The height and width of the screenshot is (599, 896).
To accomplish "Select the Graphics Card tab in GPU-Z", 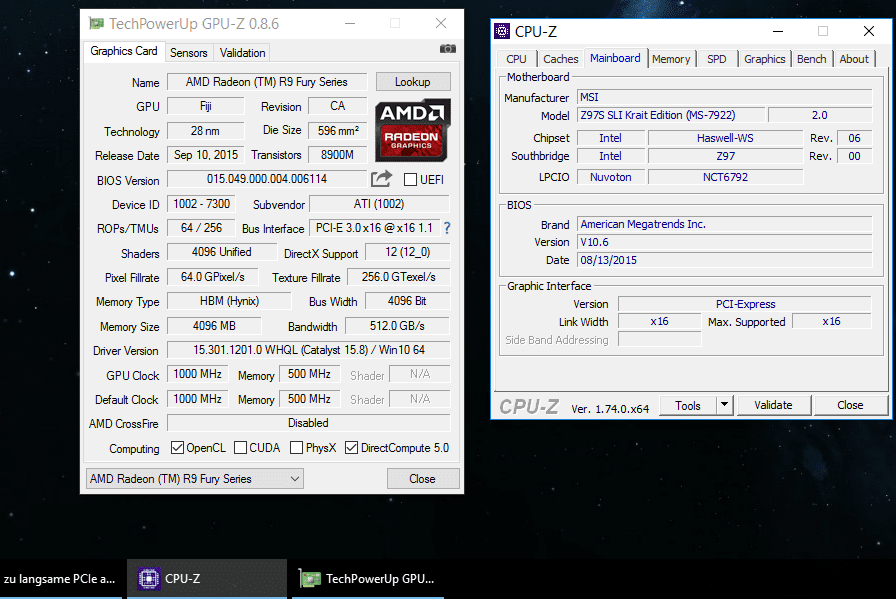I will click(x=124, y=51).
